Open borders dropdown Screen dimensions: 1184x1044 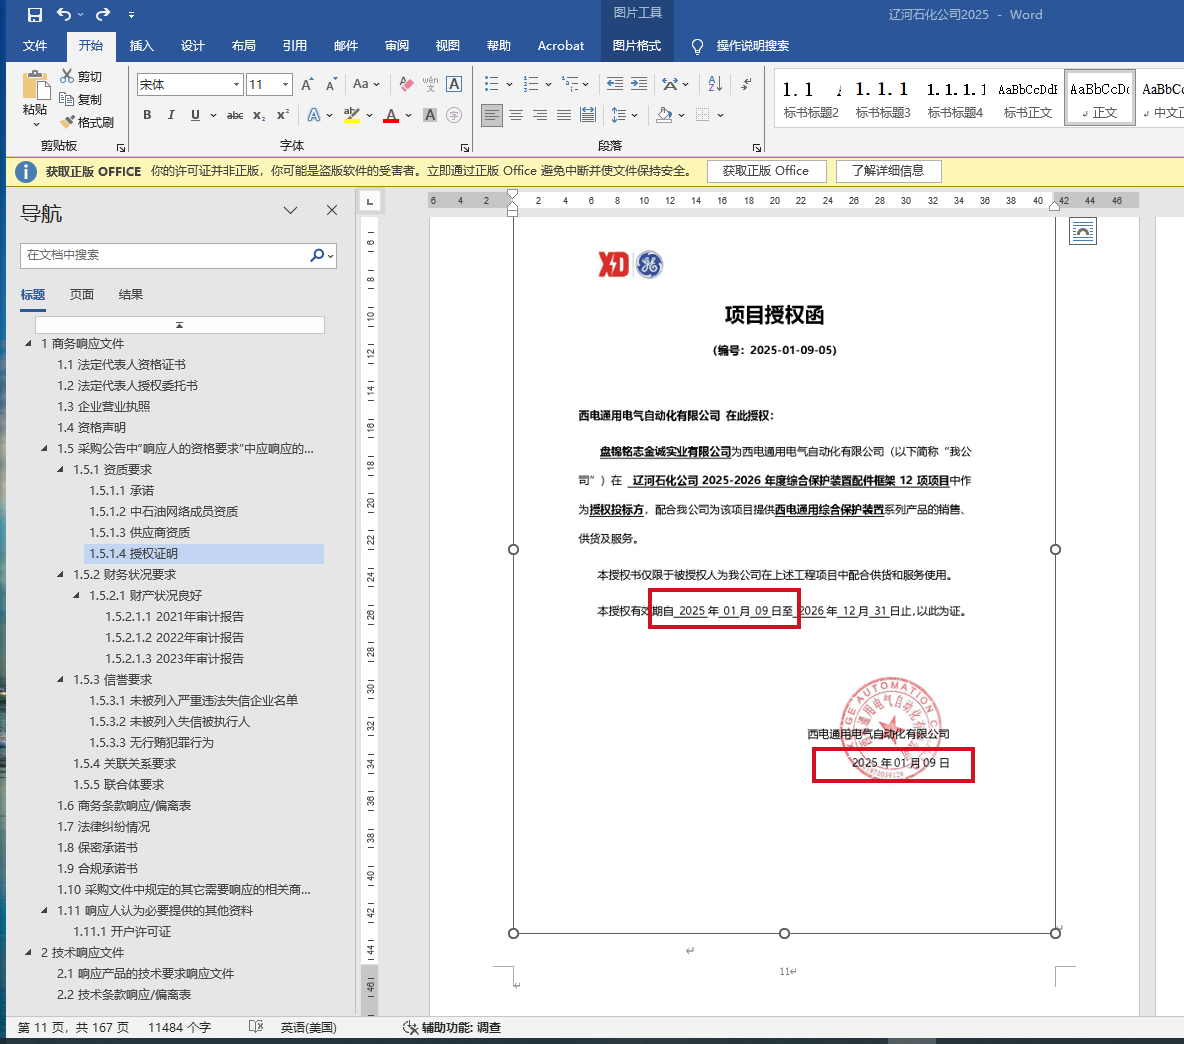(720, 115)
